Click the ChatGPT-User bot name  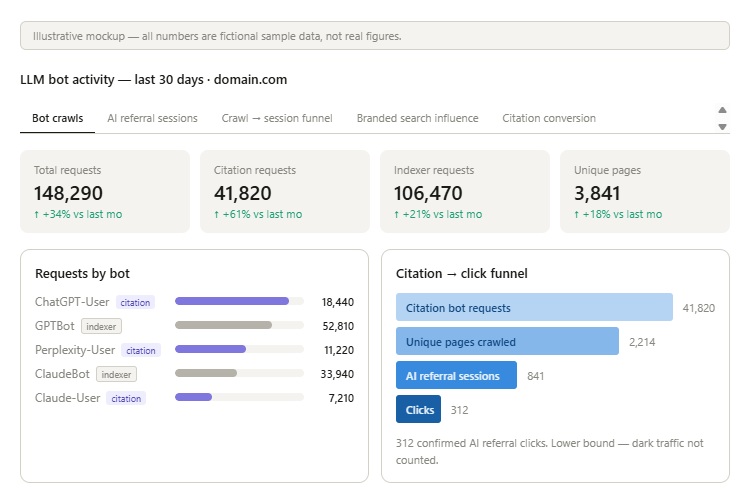point(72,302)
